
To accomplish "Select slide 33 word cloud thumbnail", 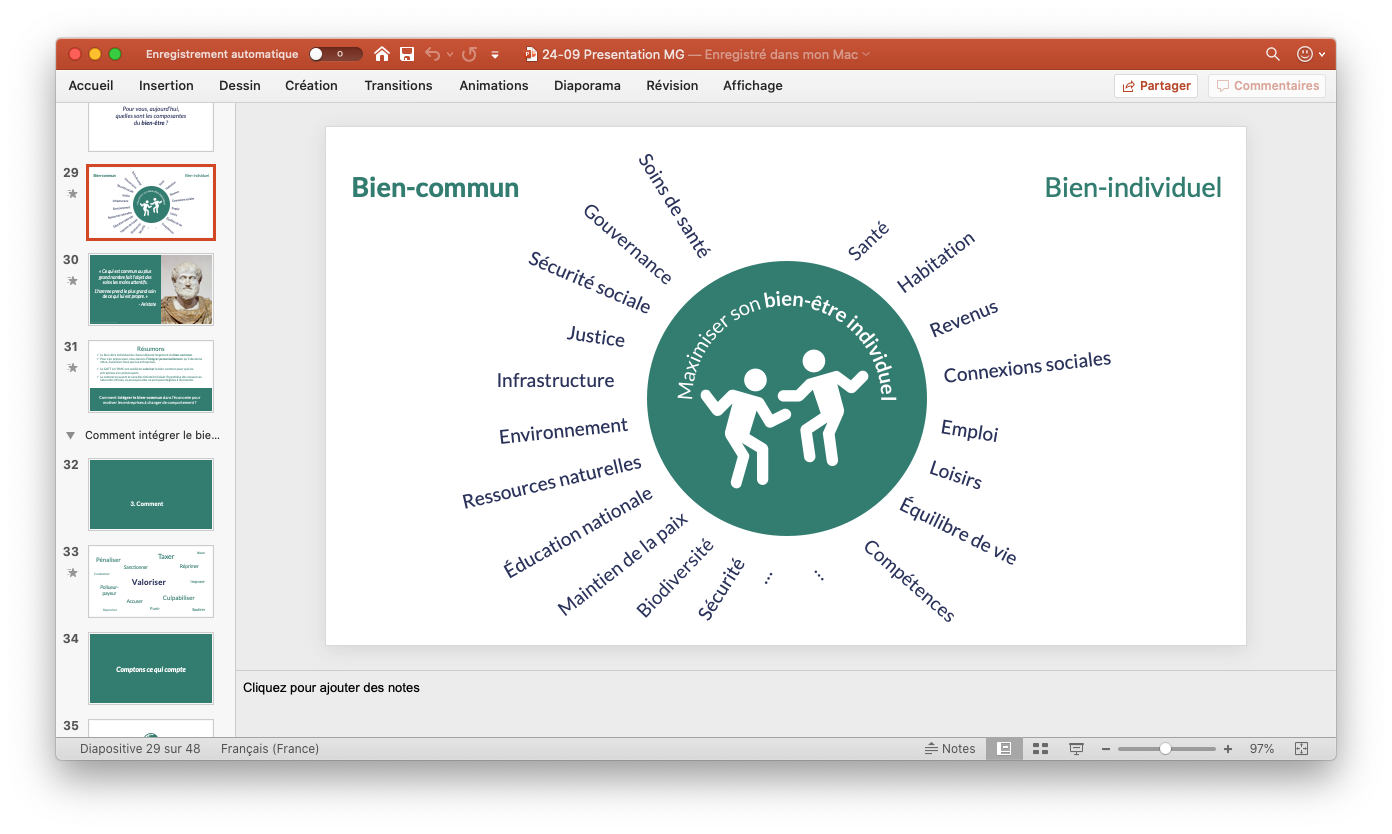I will 151,581.
